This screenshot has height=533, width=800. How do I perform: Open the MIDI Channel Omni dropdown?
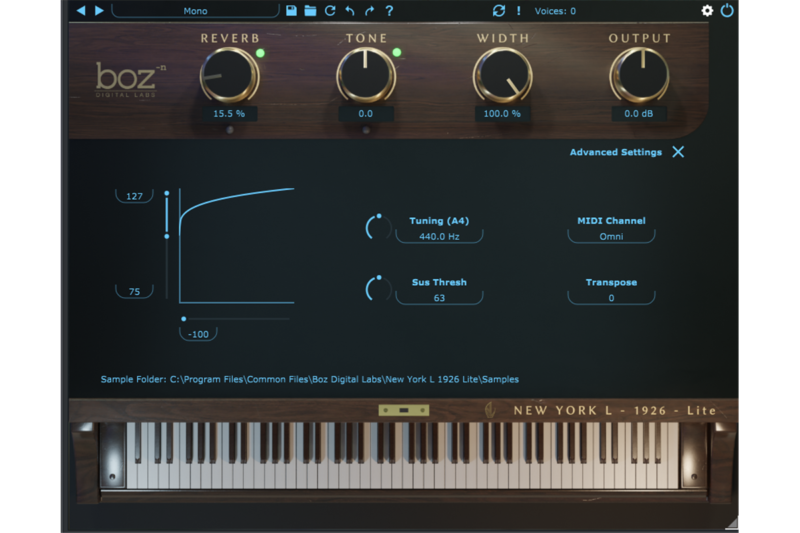pyautogui.click(x=611, y=237)
